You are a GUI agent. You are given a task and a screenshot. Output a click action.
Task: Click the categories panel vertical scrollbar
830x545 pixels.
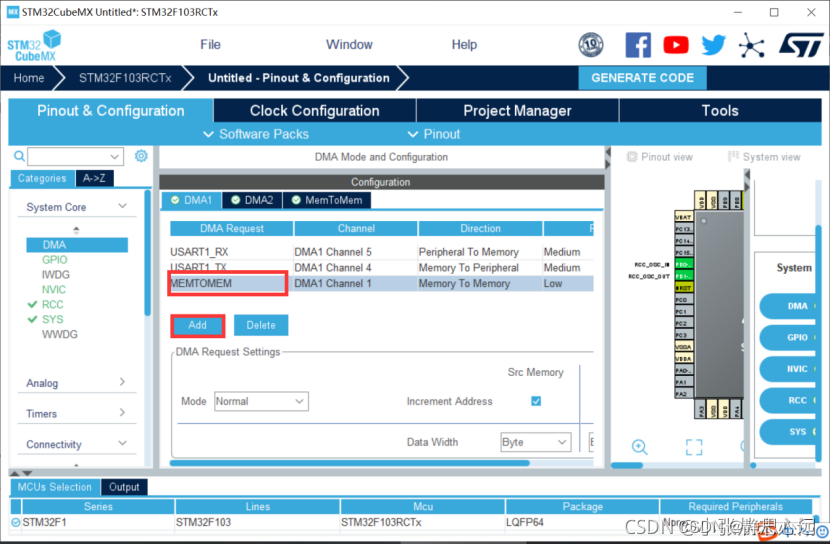click(x=148, y=254)
